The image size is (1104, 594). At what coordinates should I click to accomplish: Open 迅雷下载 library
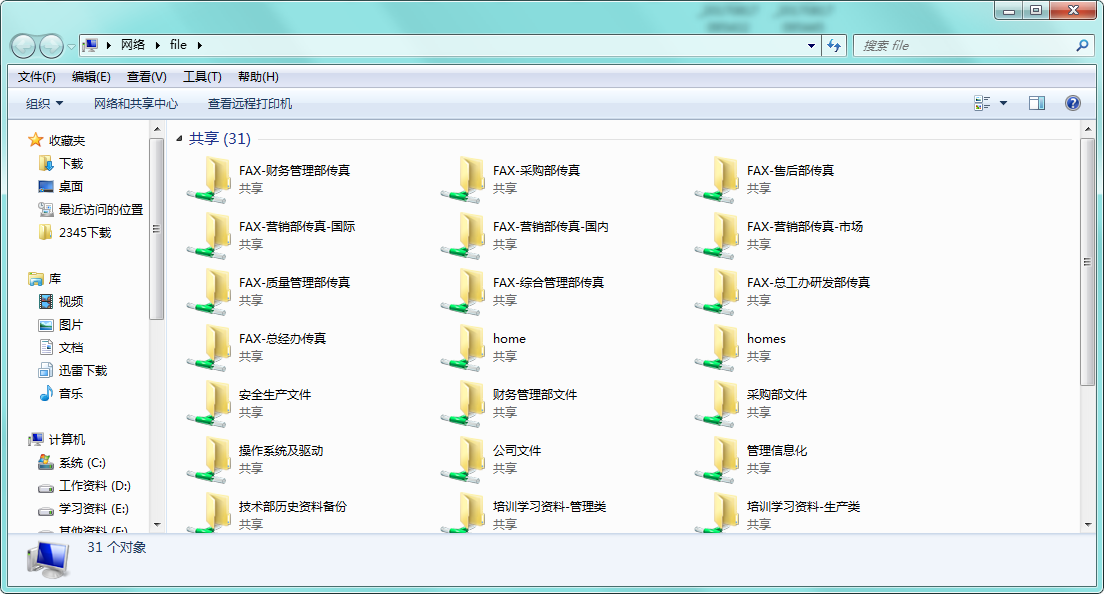click(83, 370)
